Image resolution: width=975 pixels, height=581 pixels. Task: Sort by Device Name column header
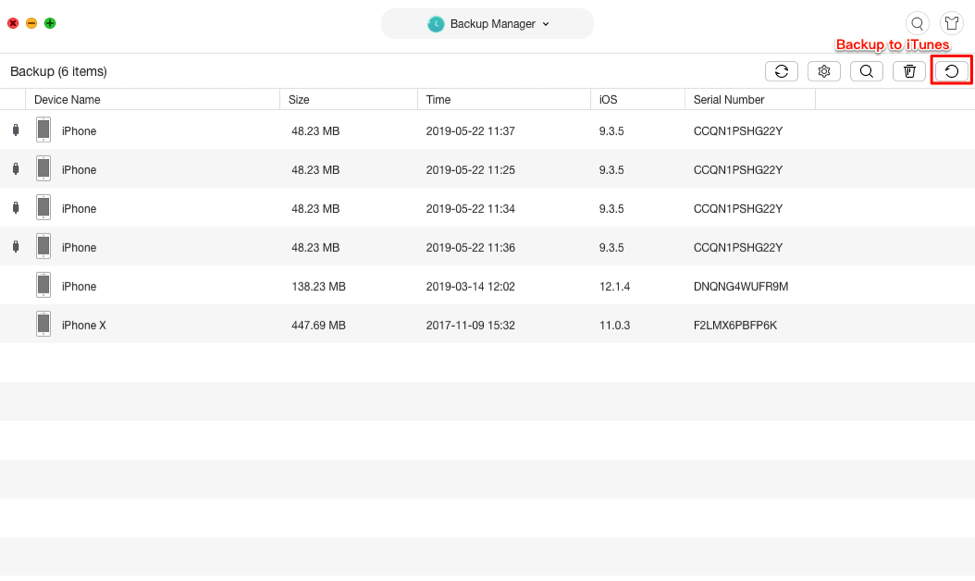[152, 100]
